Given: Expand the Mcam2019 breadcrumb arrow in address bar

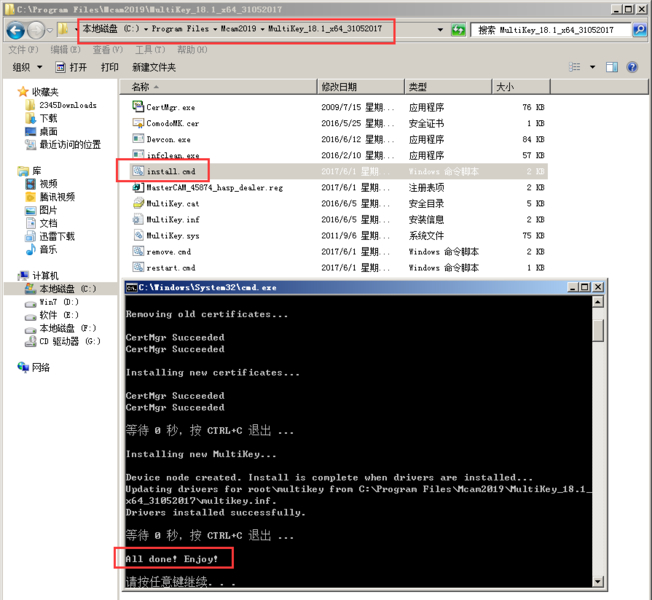Looking at the screenshot, I should pyautogui.click(x=261, y=30).
